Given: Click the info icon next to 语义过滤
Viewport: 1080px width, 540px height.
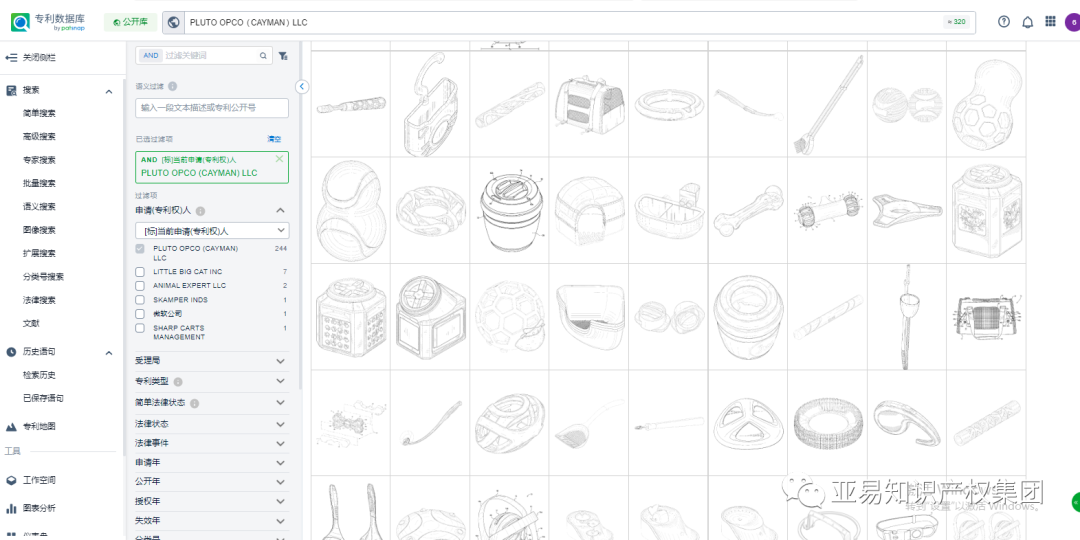Looking at the screenshot, I should (x=172, y=87).
